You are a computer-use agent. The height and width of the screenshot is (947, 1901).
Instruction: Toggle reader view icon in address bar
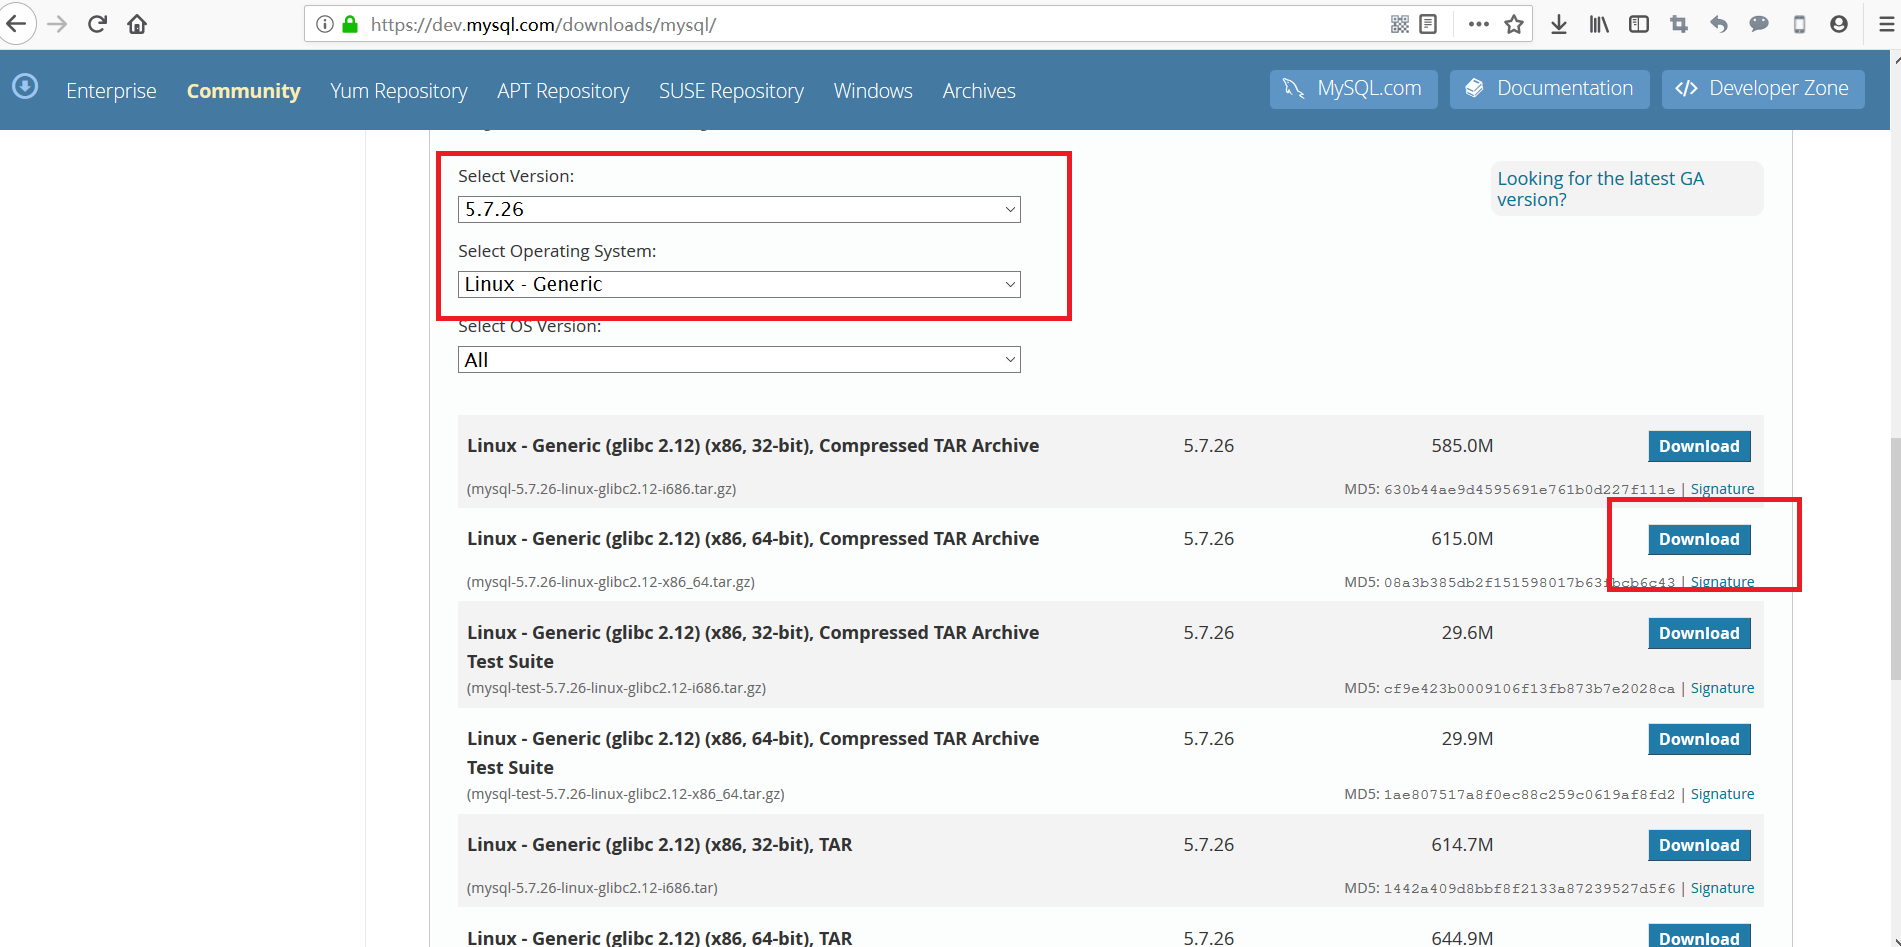(1428, 24)
